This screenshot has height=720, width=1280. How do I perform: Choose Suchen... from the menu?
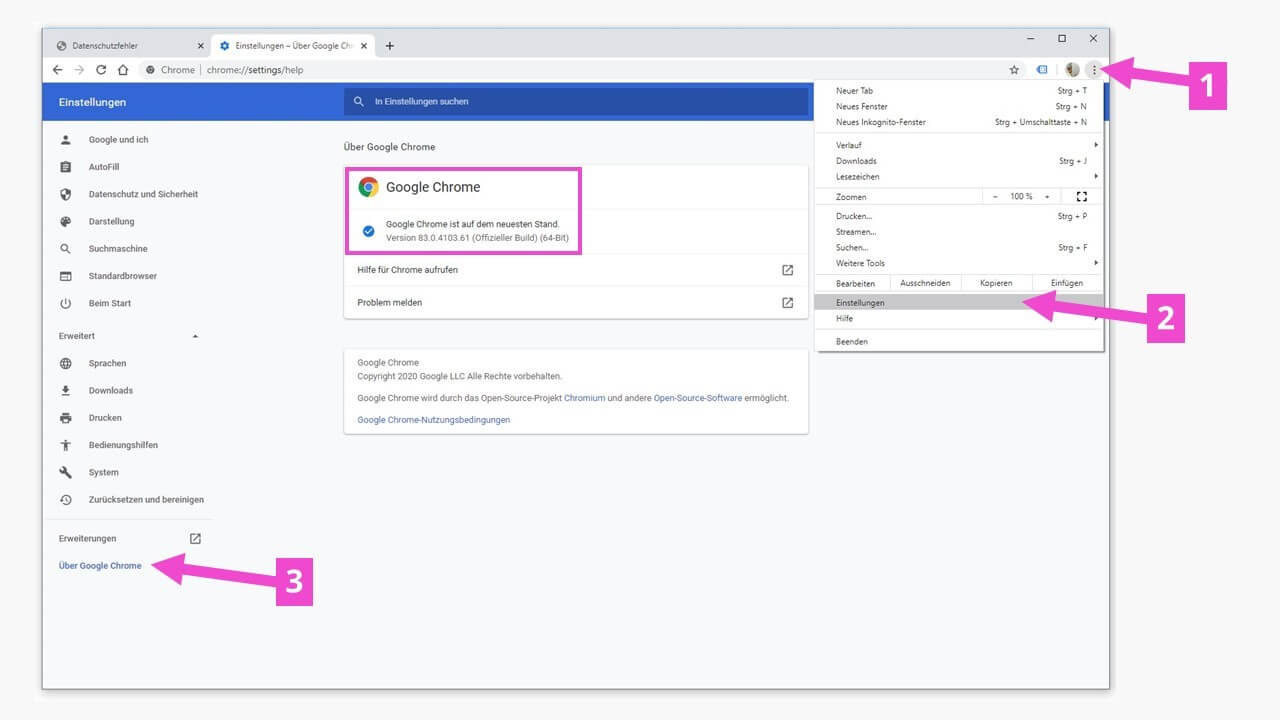pyautogui.click(x=959, y=247)
